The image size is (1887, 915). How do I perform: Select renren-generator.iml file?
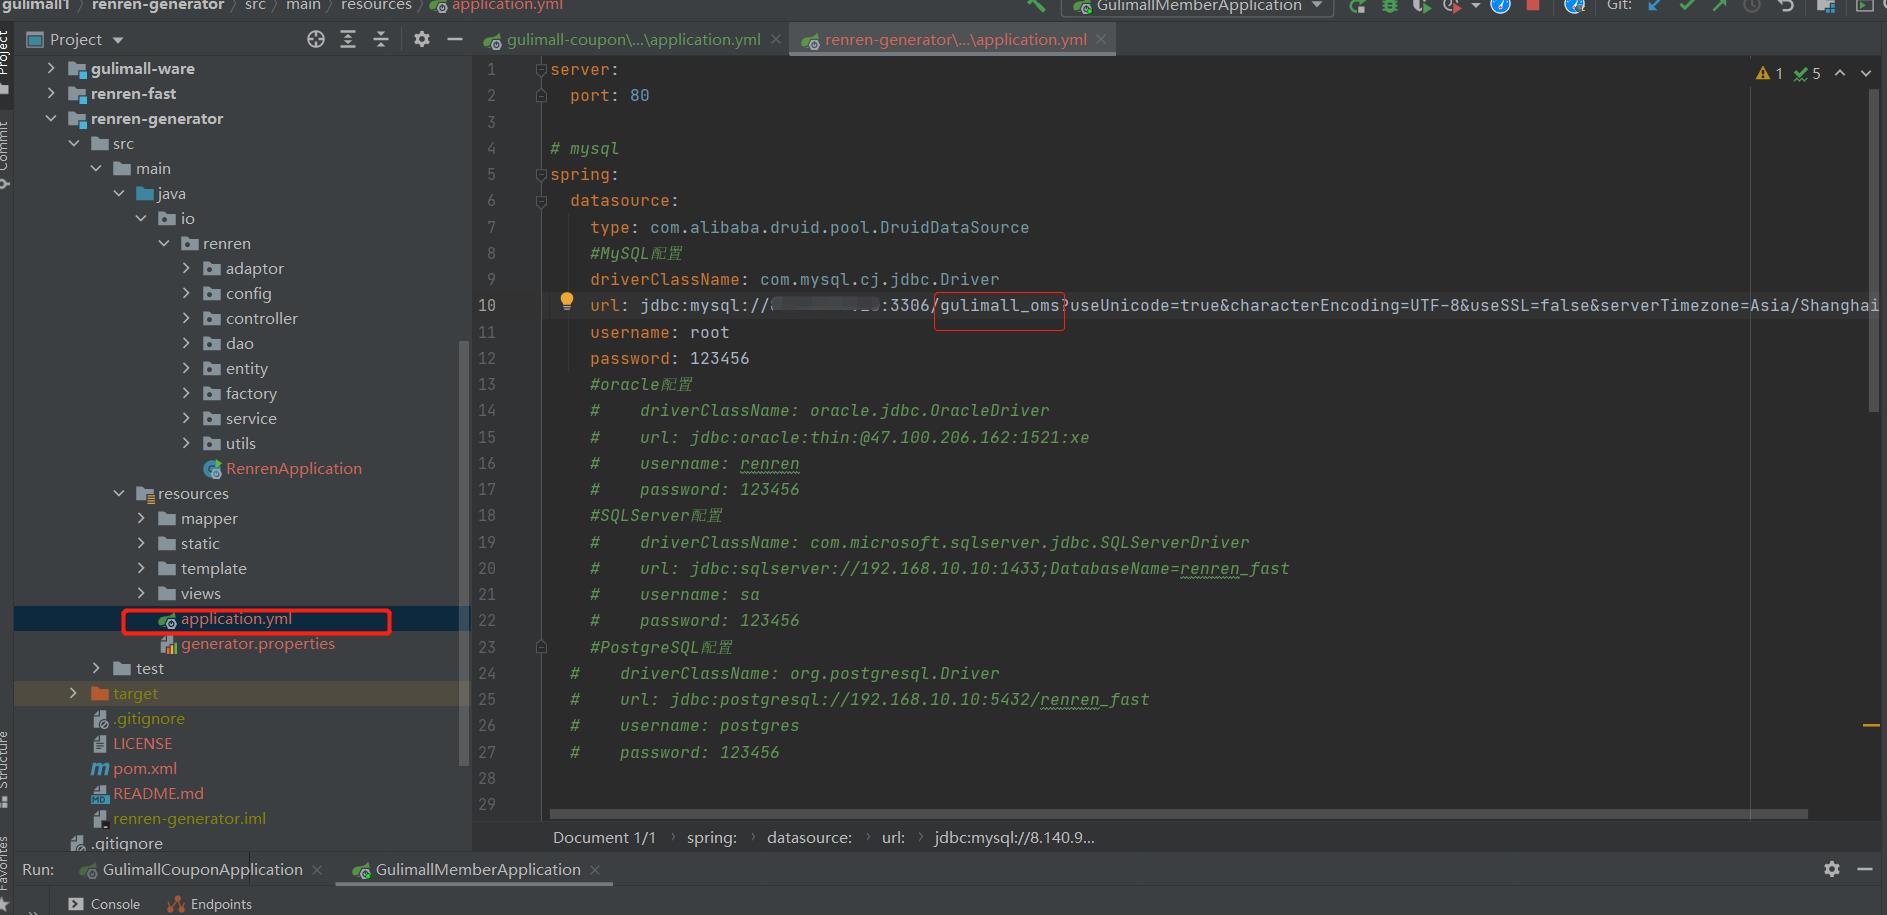188,818
